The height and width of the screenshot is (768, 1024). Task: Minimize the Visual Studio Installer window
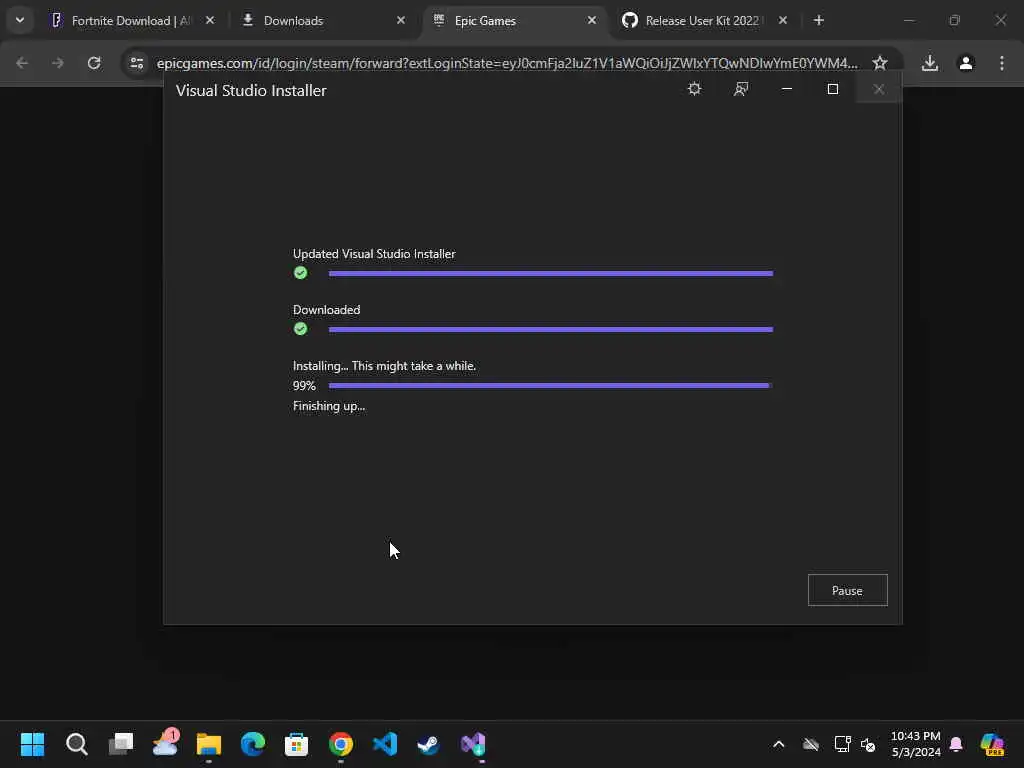pos(786,89)
